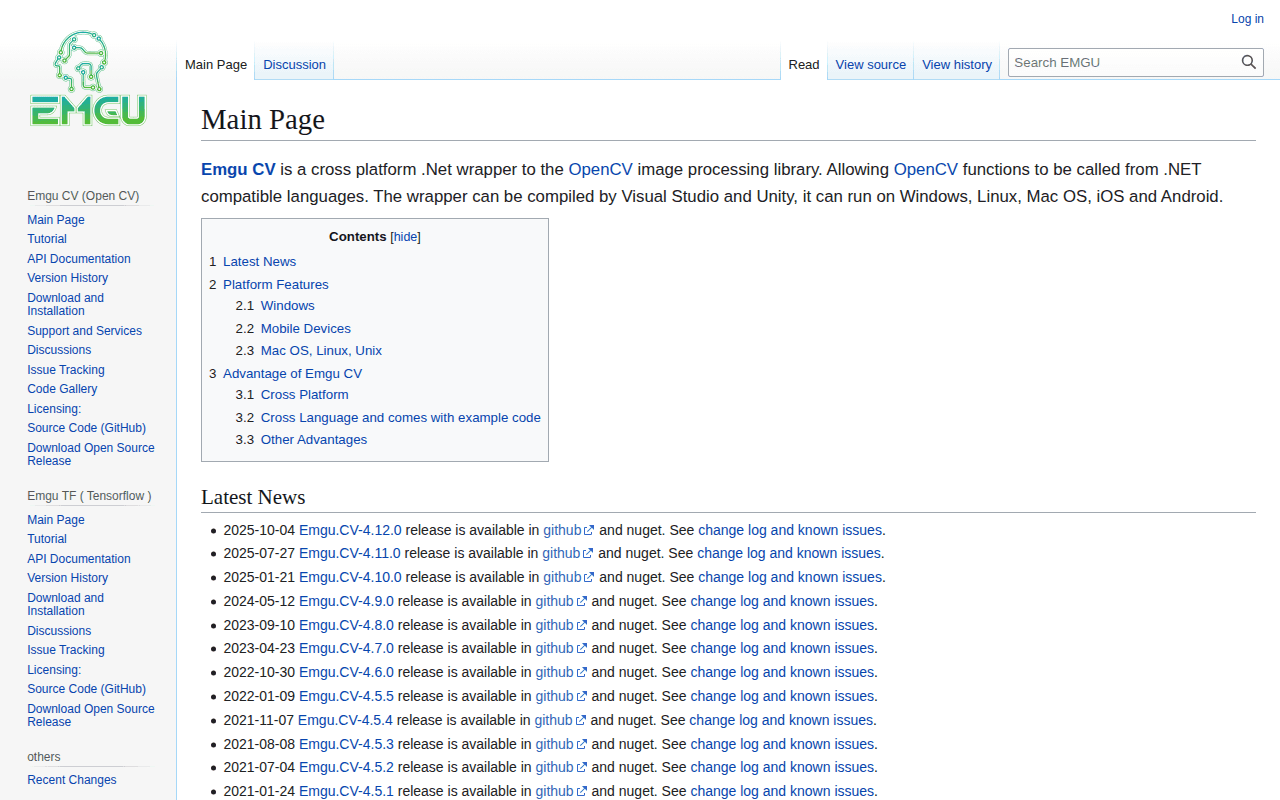This screenshot has width=1280, height=800.
Task: Open Tutorial under Emgu TF sidebar
Action: [47, 539]
